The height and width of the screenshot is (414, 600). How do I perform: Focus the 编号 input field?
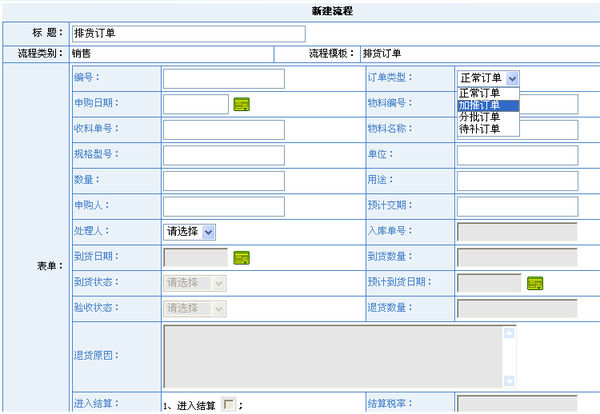224,78
